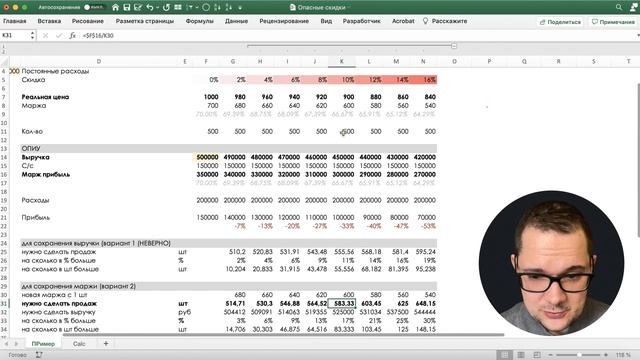Click the Sort ascending icon in title bar
Image resolution: width=640 pixels, height=360 pixels.
pos(218,7)
